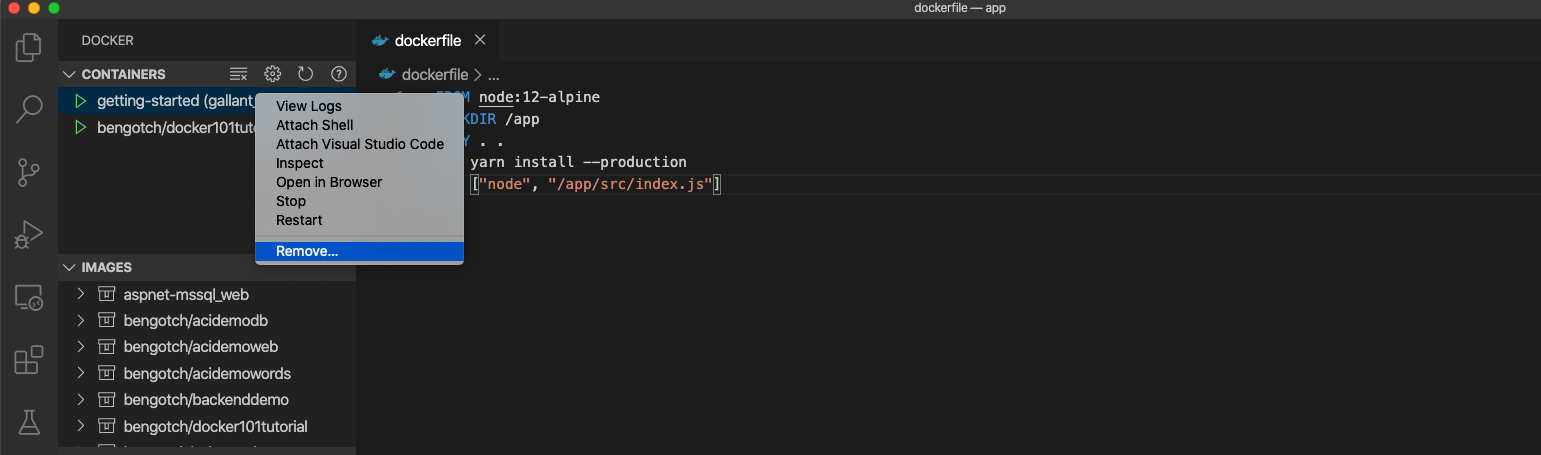Expand the aspnet-mssql_web image node
The width and height of the screenshot is (1541, 455).
pos(82,295)
